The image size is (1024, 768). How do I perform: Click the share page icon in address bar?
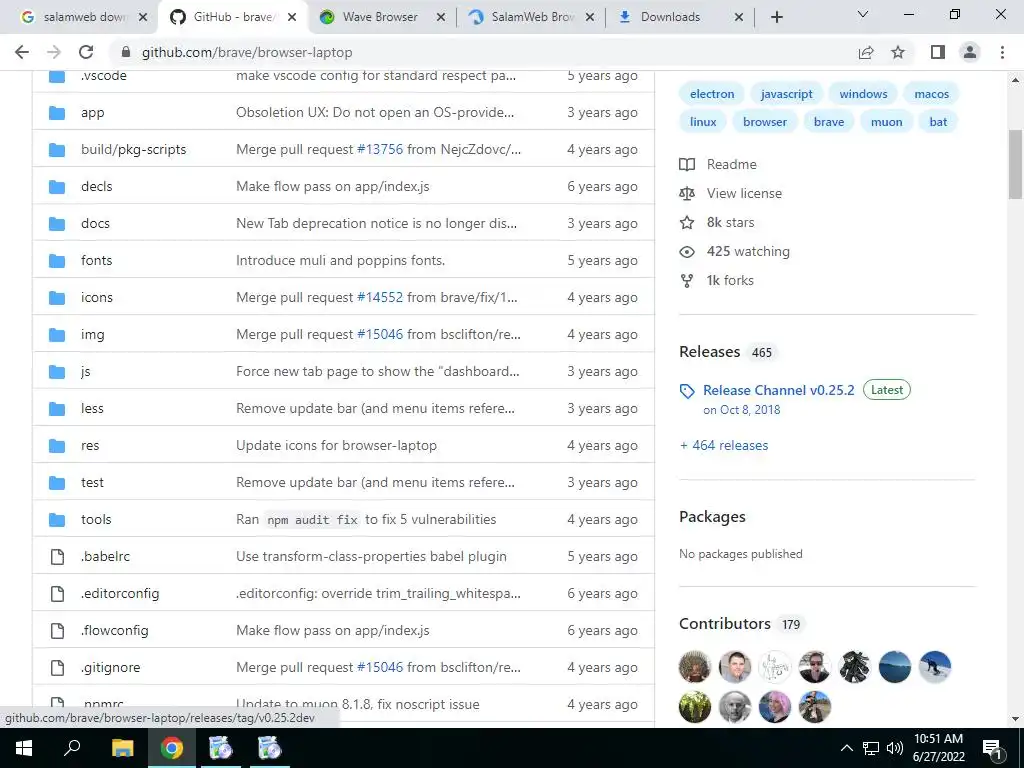coord(866,52)
